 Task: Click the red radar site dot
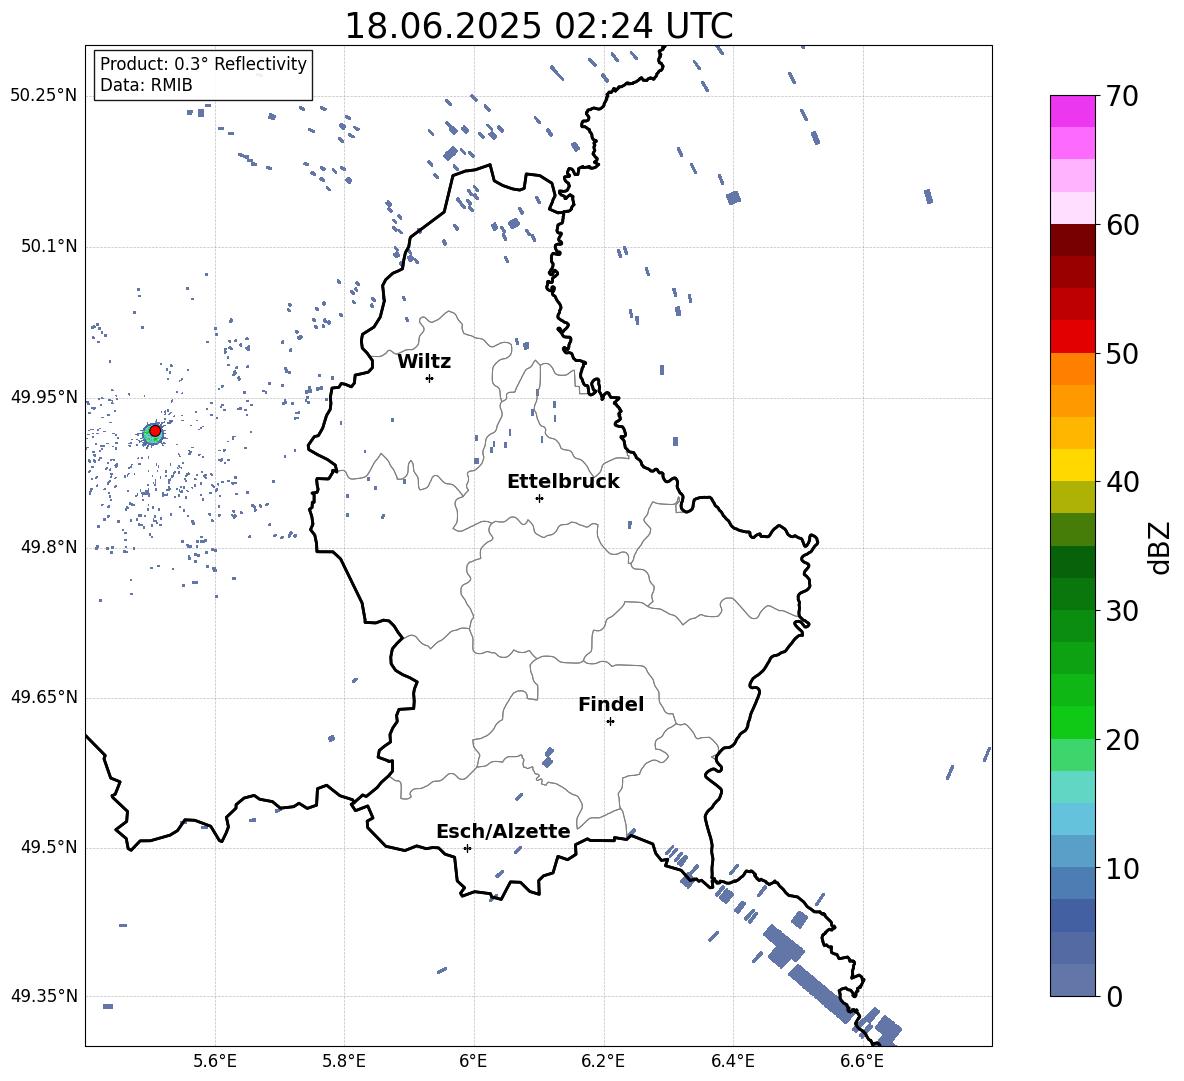[155, 431]
